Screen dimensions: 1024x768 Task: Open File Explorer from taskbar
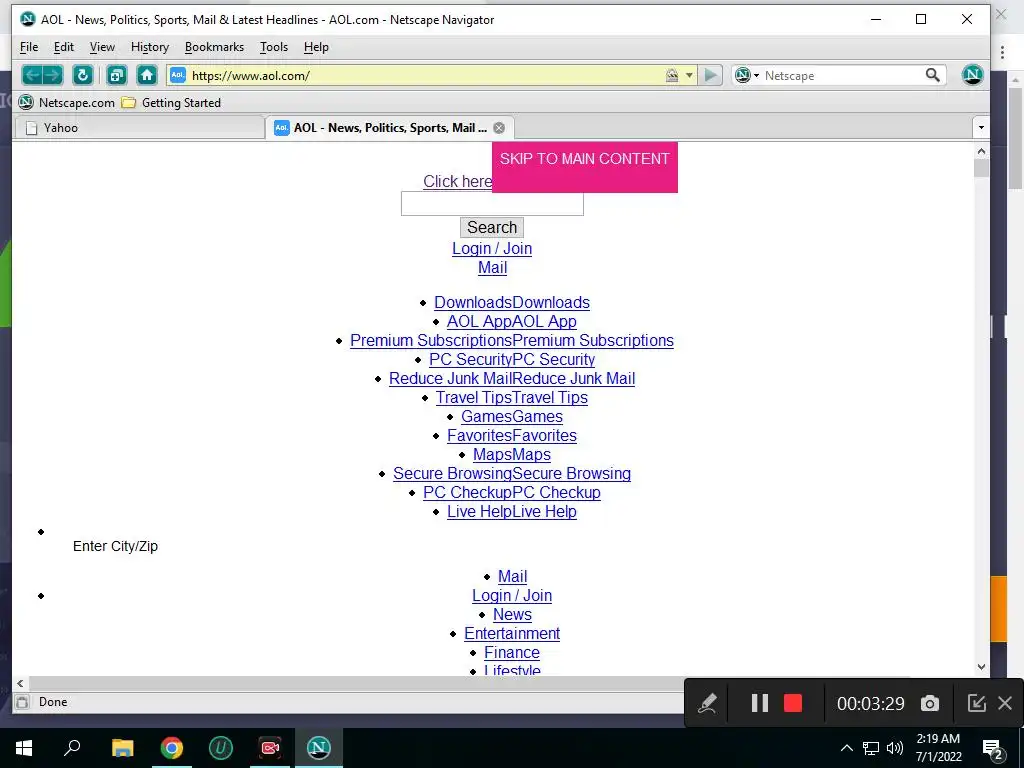[122, 748]
